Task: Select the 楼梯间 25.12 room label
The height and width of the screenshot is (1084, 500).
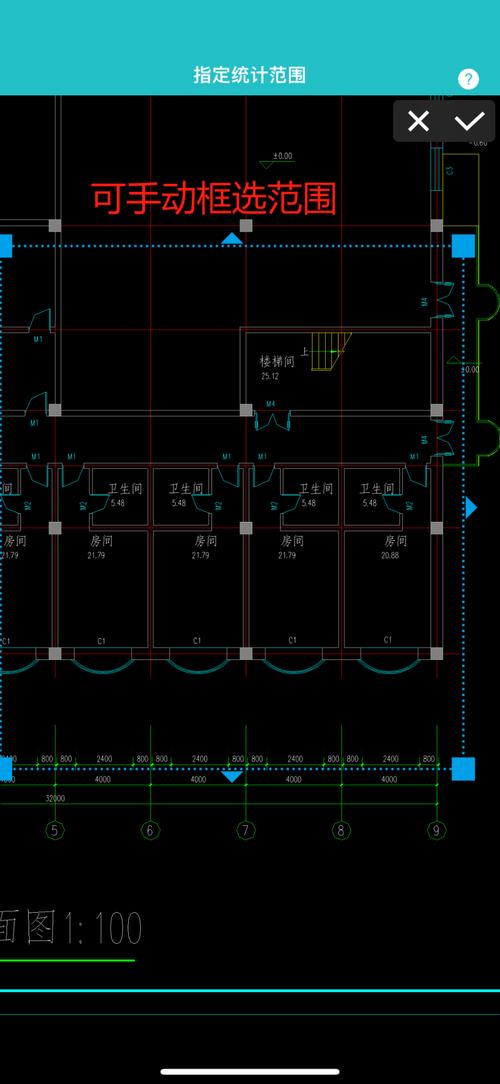Action: coord(277,368)
